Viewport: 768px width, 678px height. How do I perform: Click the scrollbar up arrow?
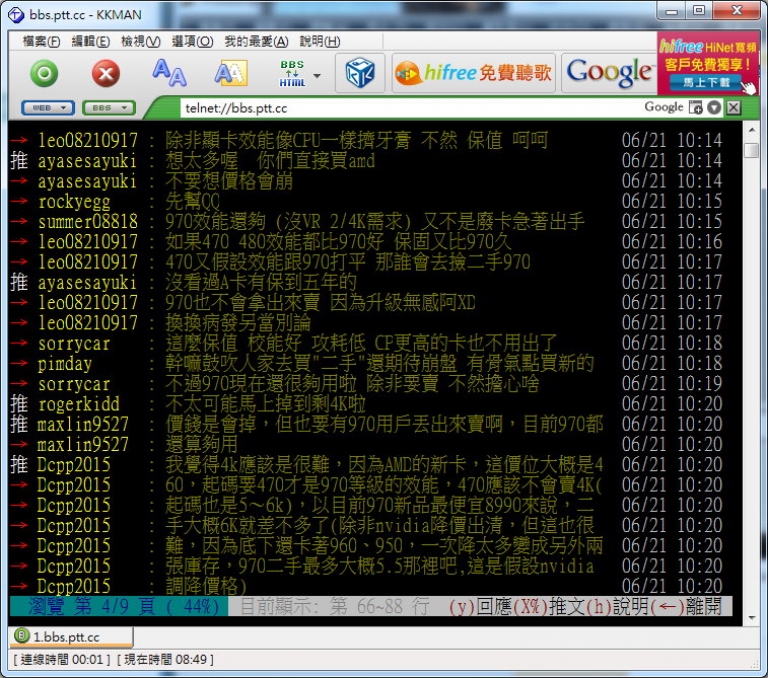(752, 130)
